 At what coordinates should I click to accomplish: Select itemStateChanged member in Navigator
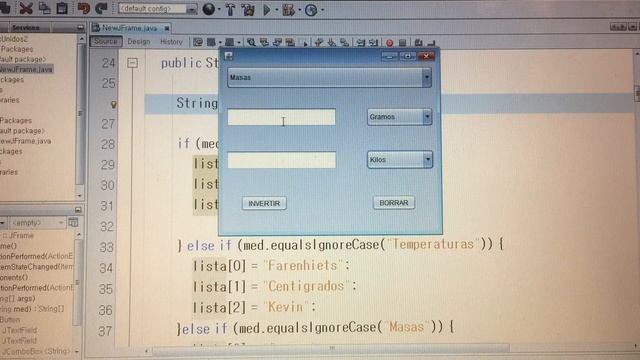36,267
